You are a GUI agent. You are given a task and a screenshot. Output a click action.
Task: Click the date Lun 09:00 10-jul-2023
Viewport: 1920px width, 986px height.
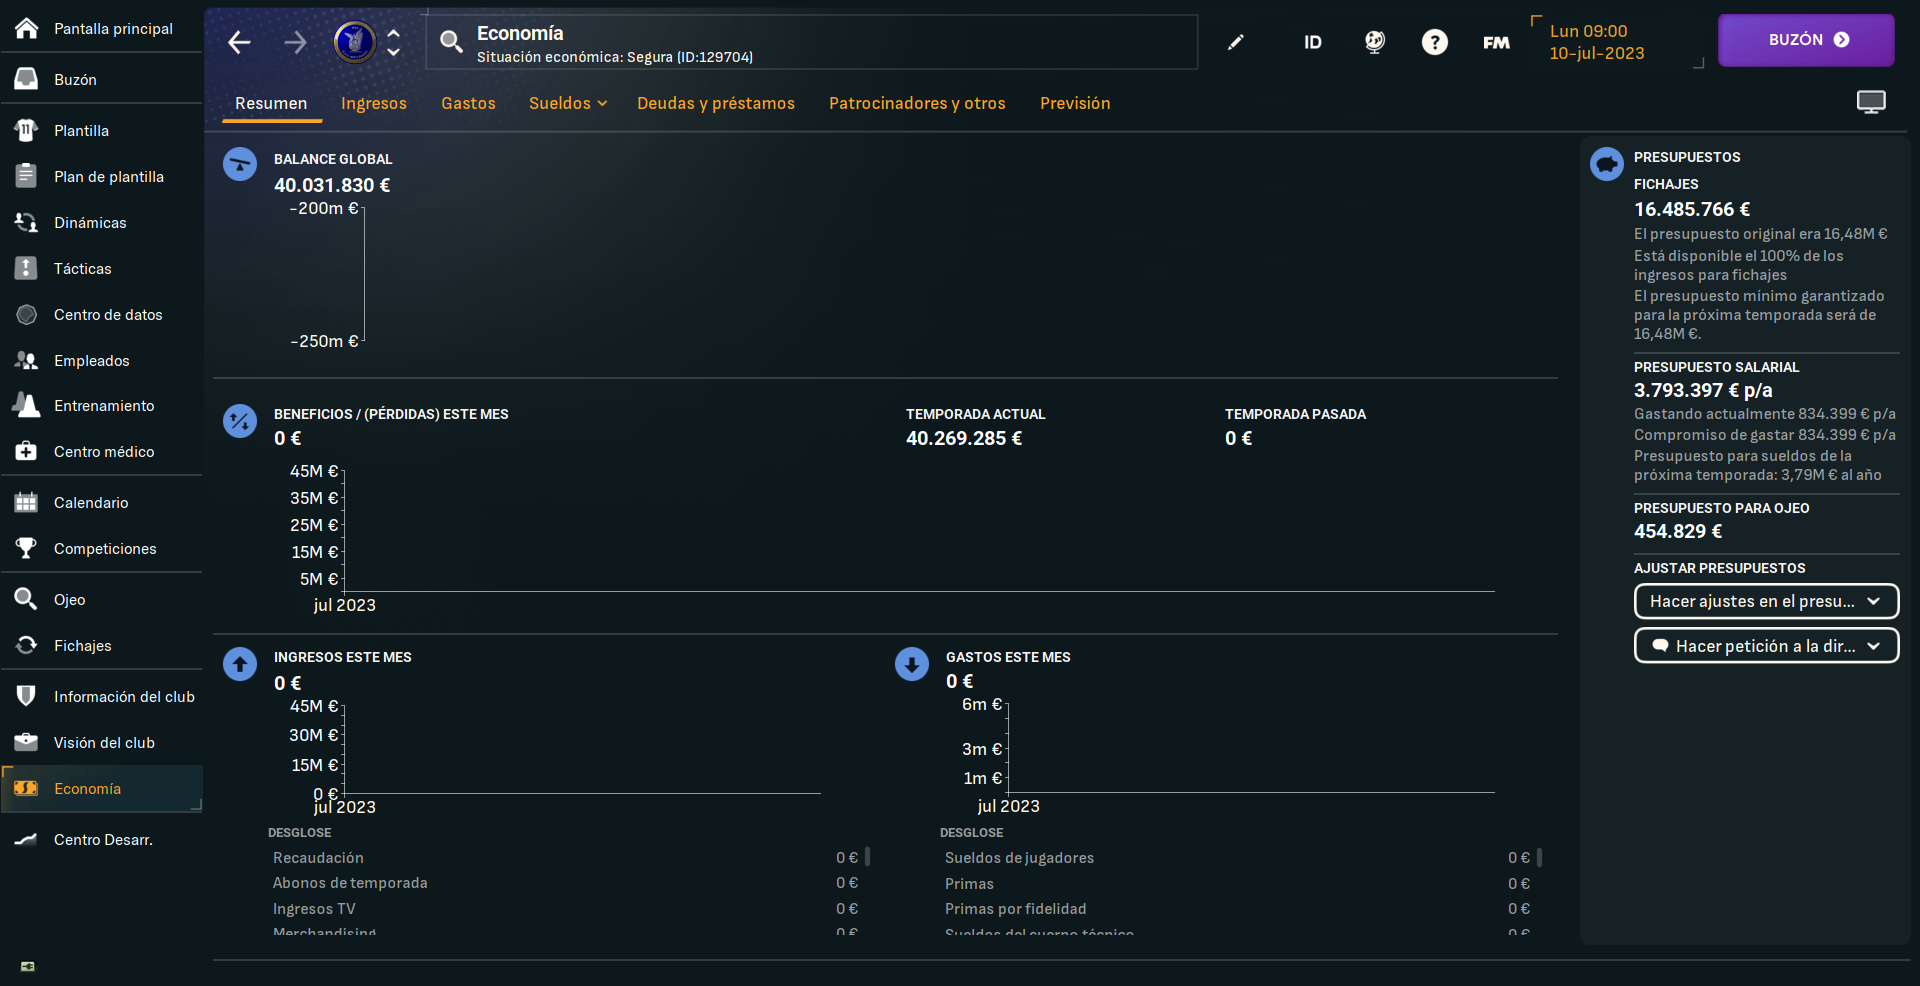(x=1597, y=42)
